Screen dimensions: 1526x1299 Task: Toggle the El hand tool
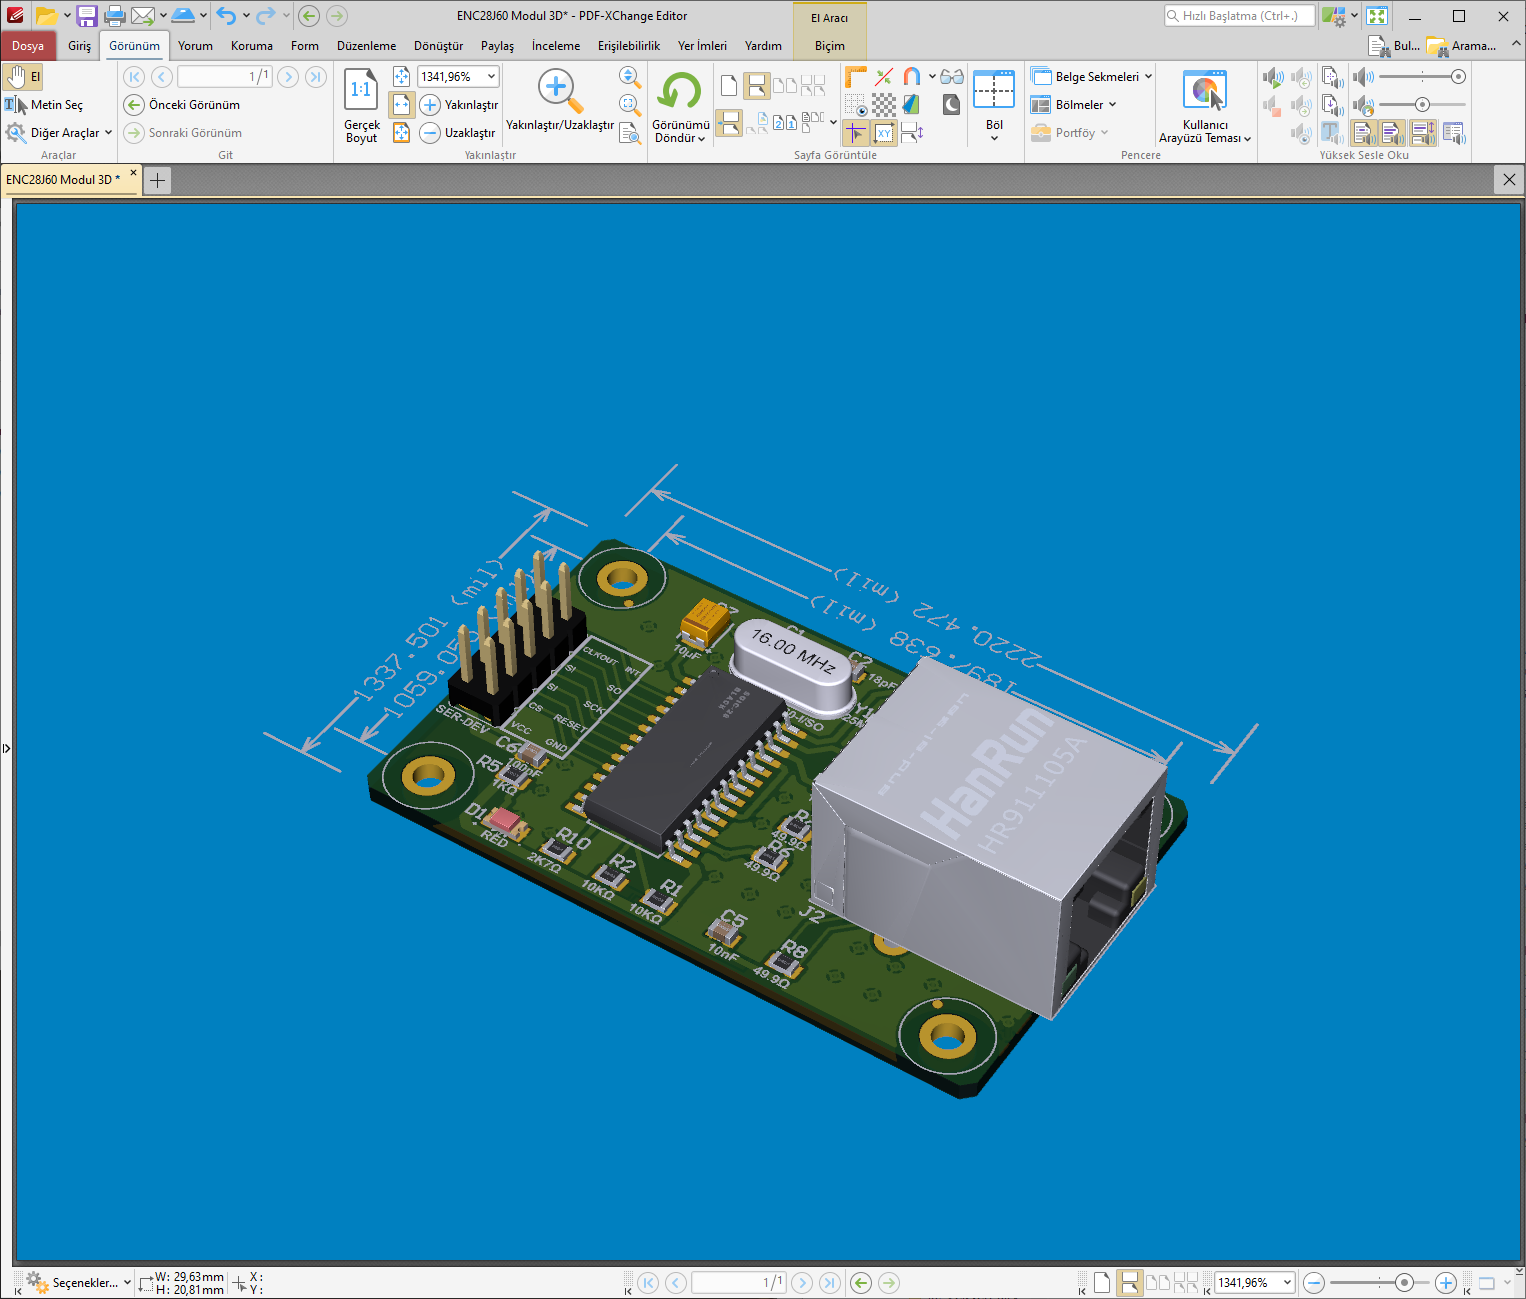click(22, 77)
